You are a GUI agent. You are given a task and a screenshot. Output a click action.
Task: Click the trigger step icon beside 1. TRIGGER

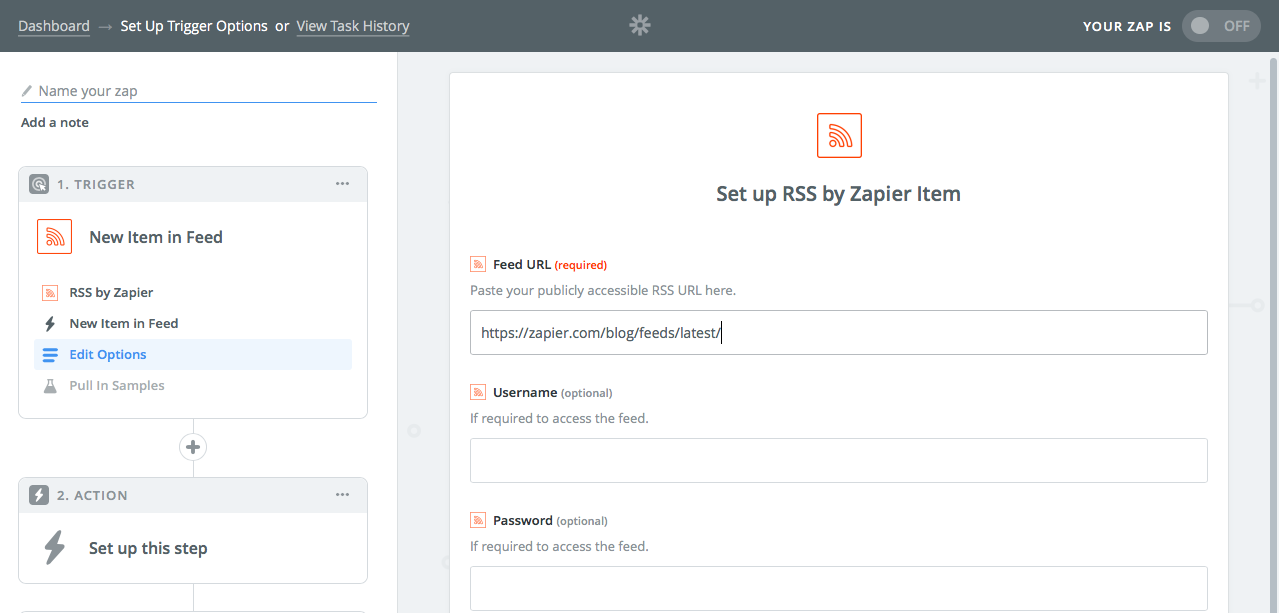coord(38,184)
